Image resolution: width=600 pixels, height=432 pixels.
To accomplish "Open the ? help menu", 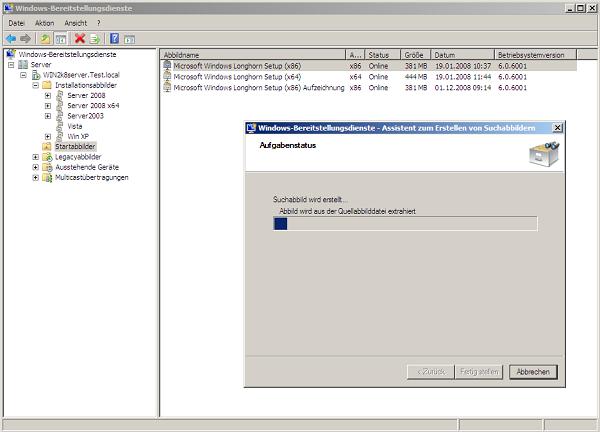I will [x=98, y=23].
